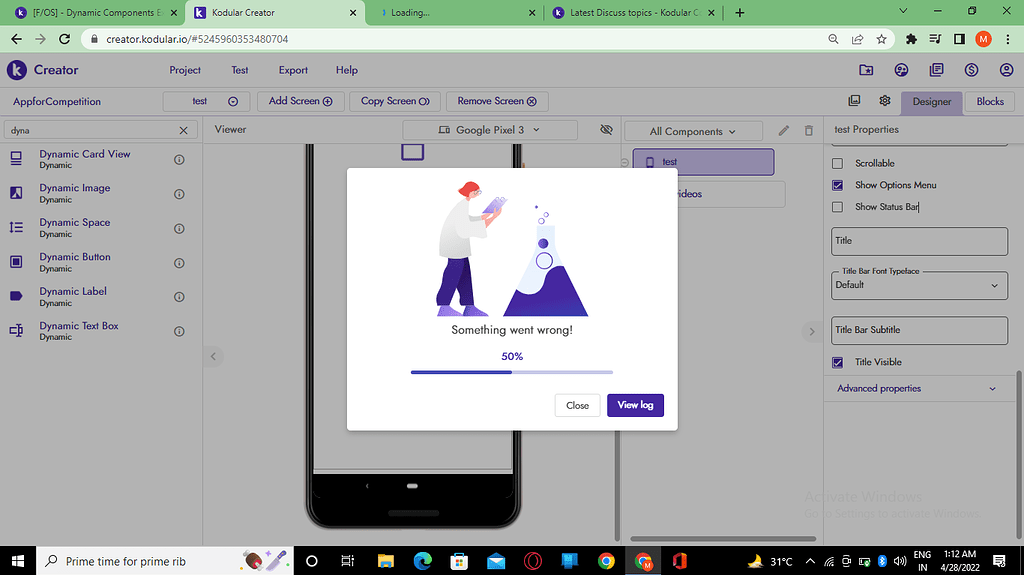Switch to the Blocks tab
The width and height of the screenshot is (1024, 575).
[x=990, y=101]
